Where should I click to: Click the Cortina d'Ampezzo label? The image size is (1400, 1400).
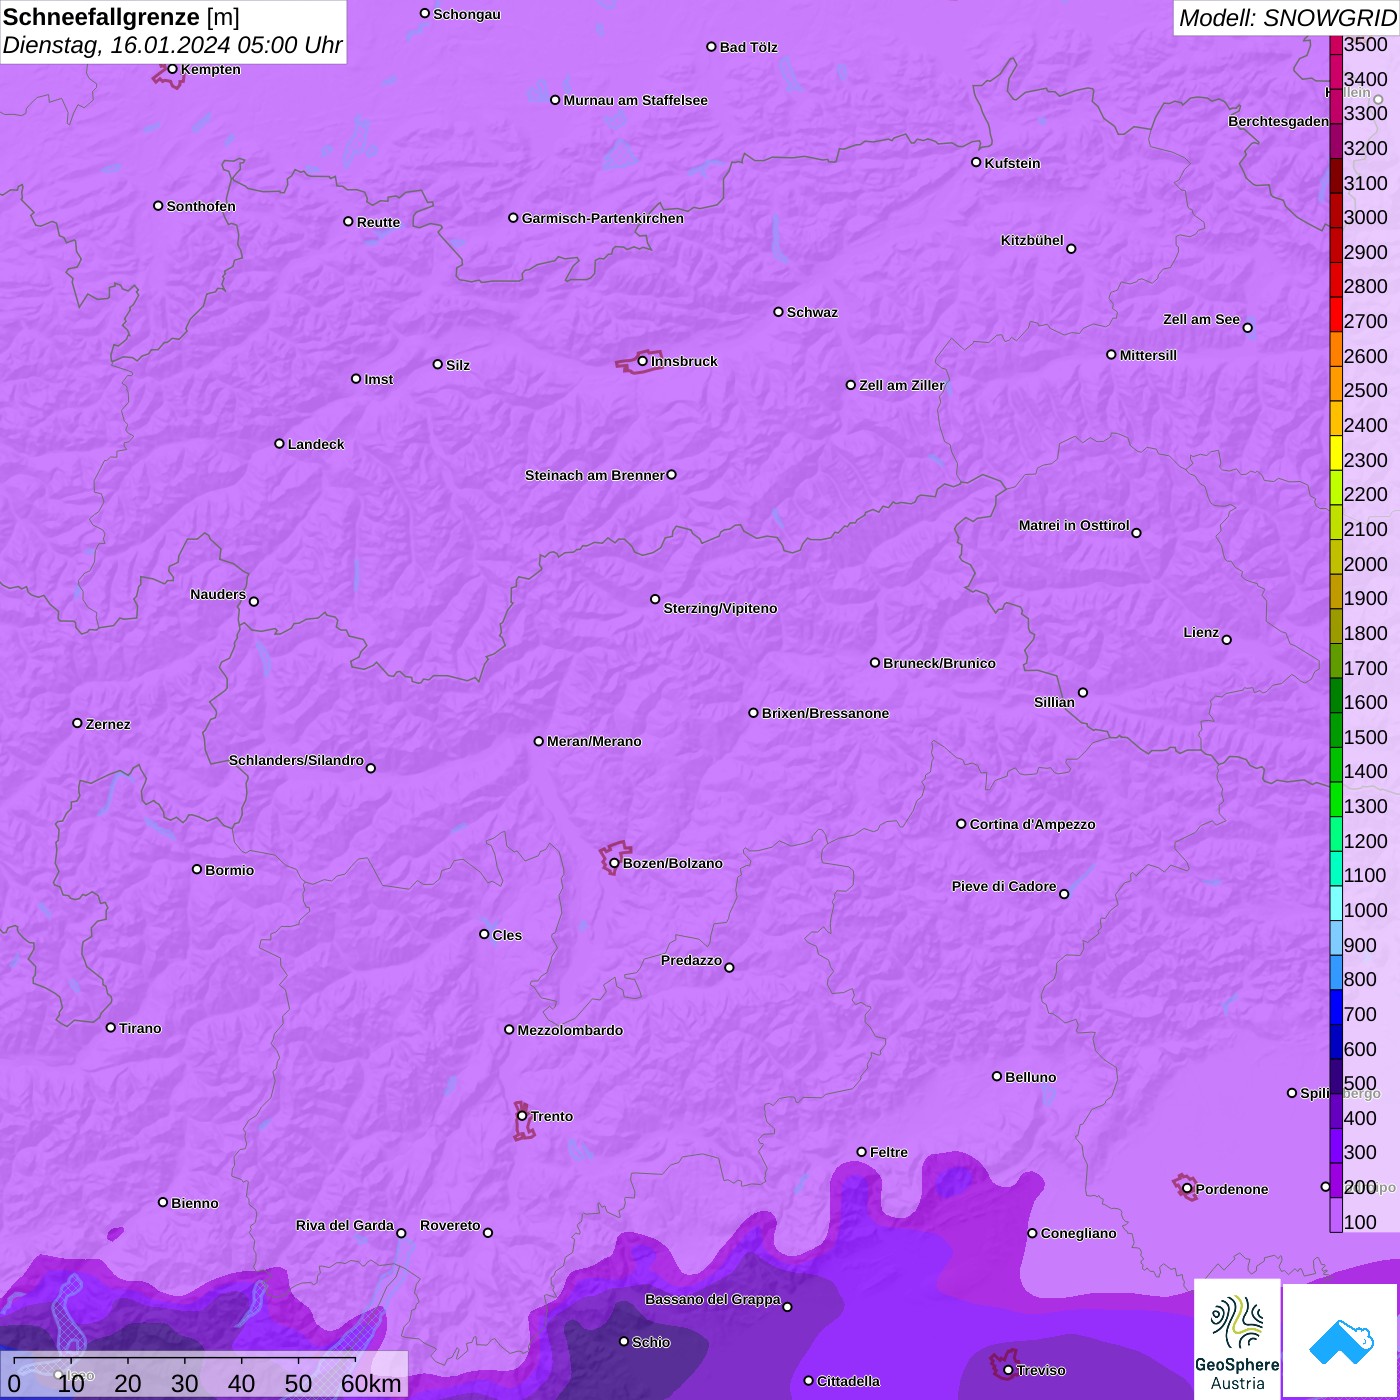(1033, 824)
